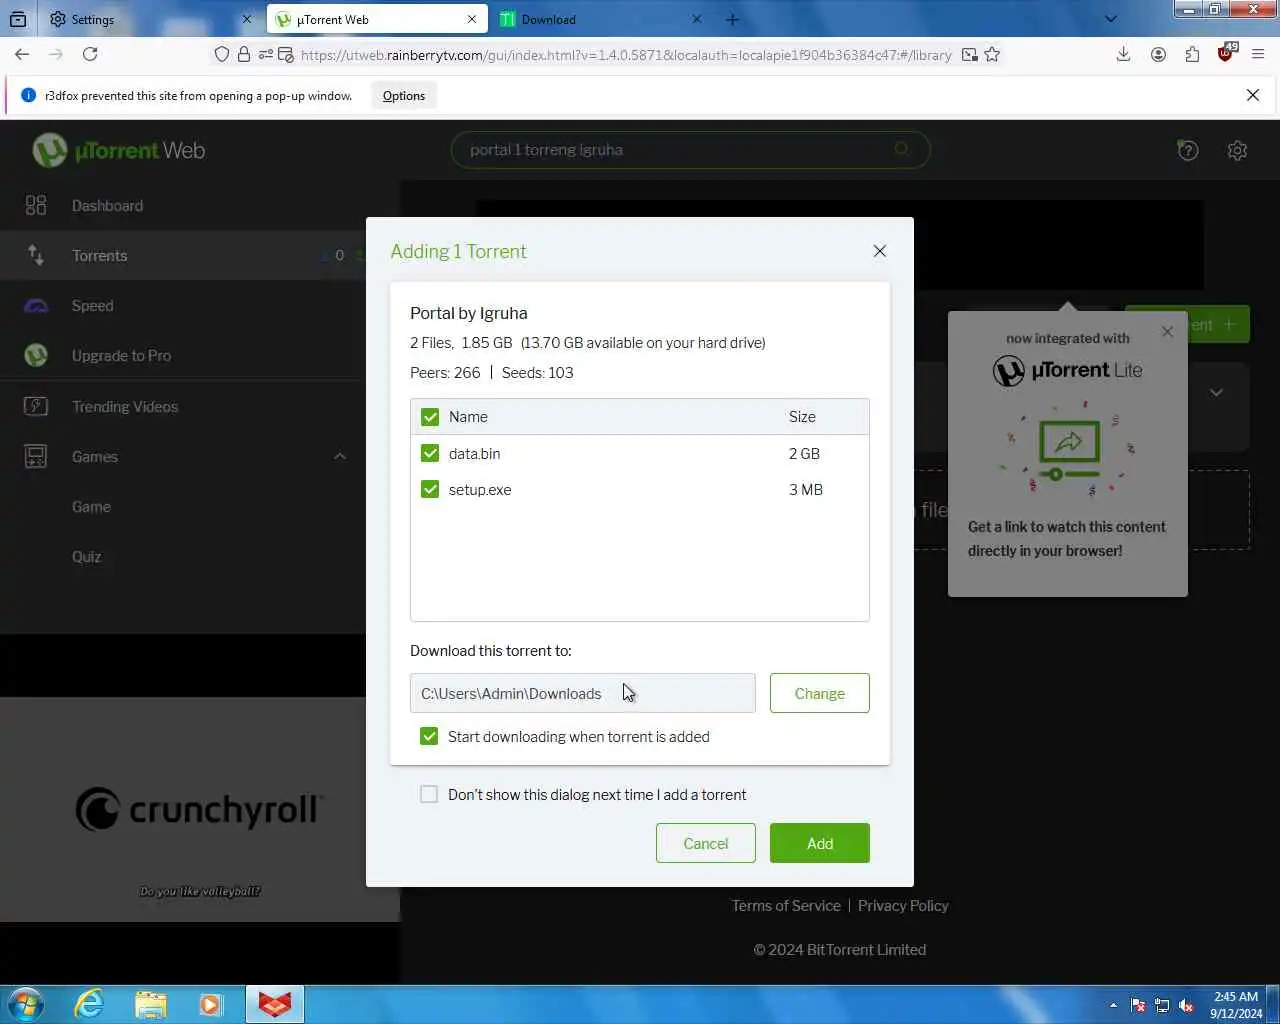Select the µTorrent Web browser tab
This screenshot has height=1024, width=1280.
coord(377,19)
